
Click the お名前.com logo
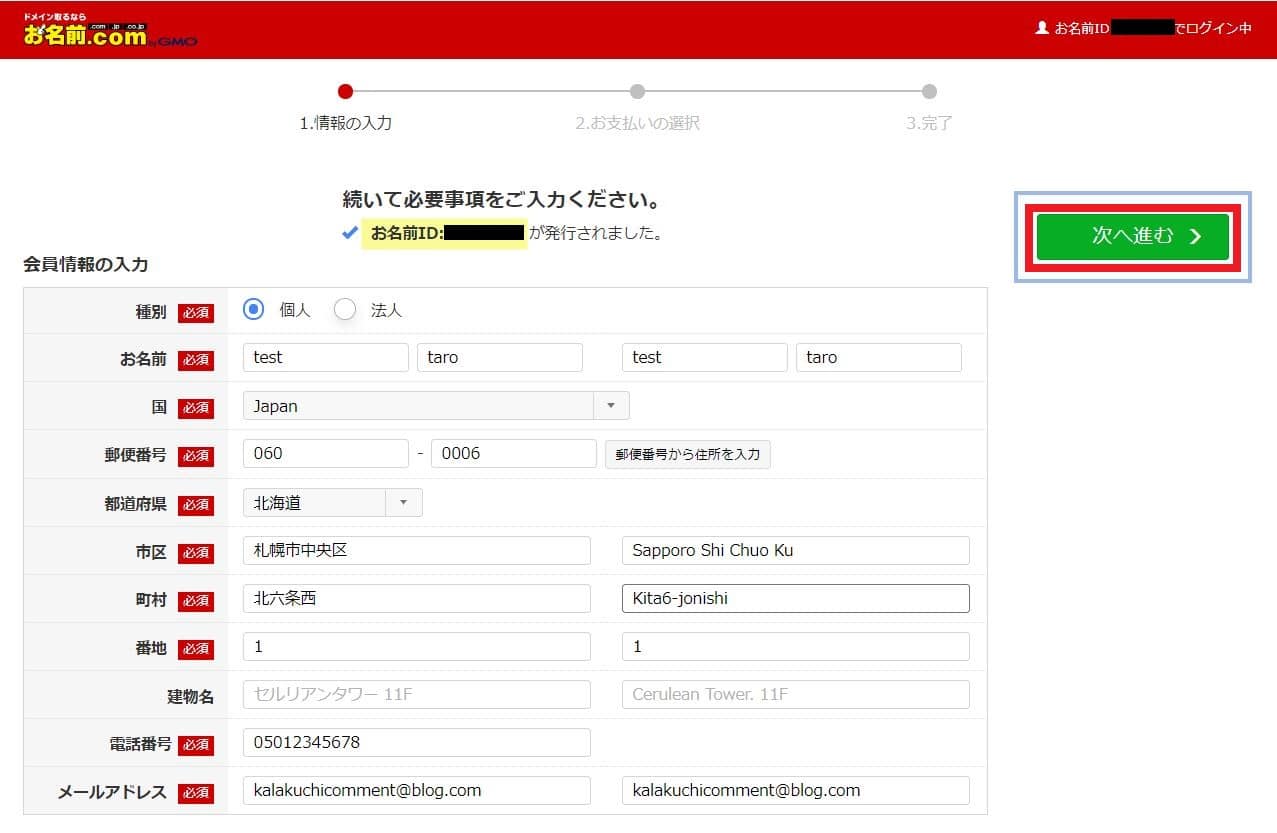click(109, 31)
